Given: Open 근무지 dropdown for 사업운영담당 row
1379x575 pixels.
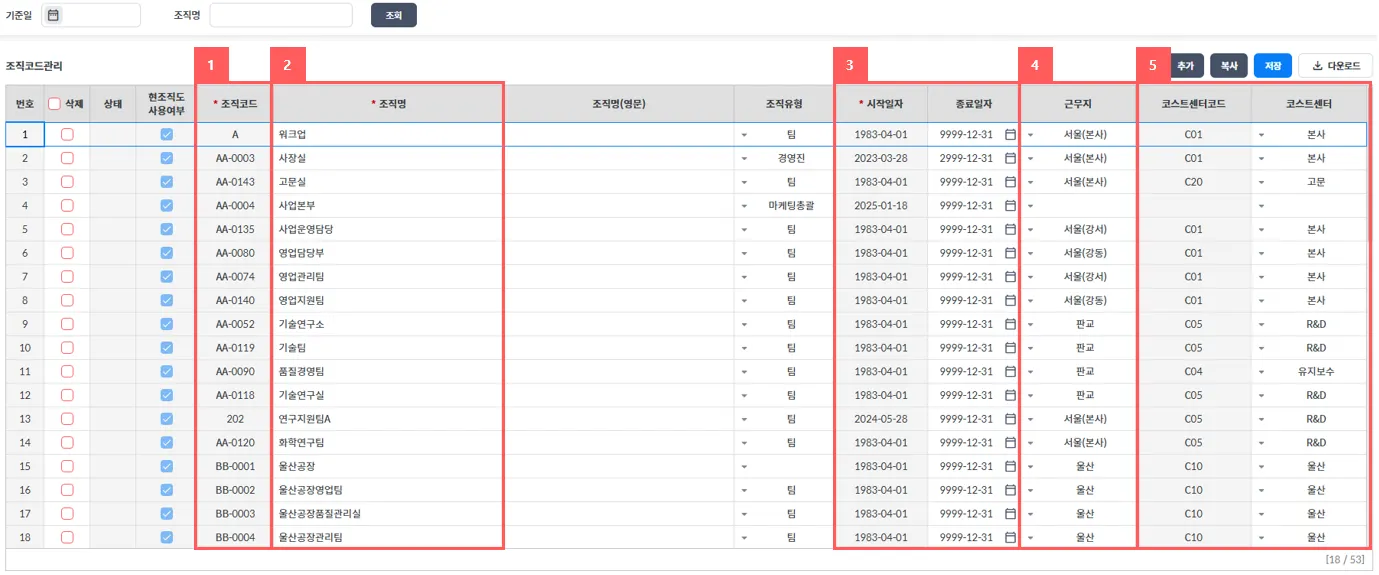Looking at the screenshot, I should click(x=1030, y=229).
